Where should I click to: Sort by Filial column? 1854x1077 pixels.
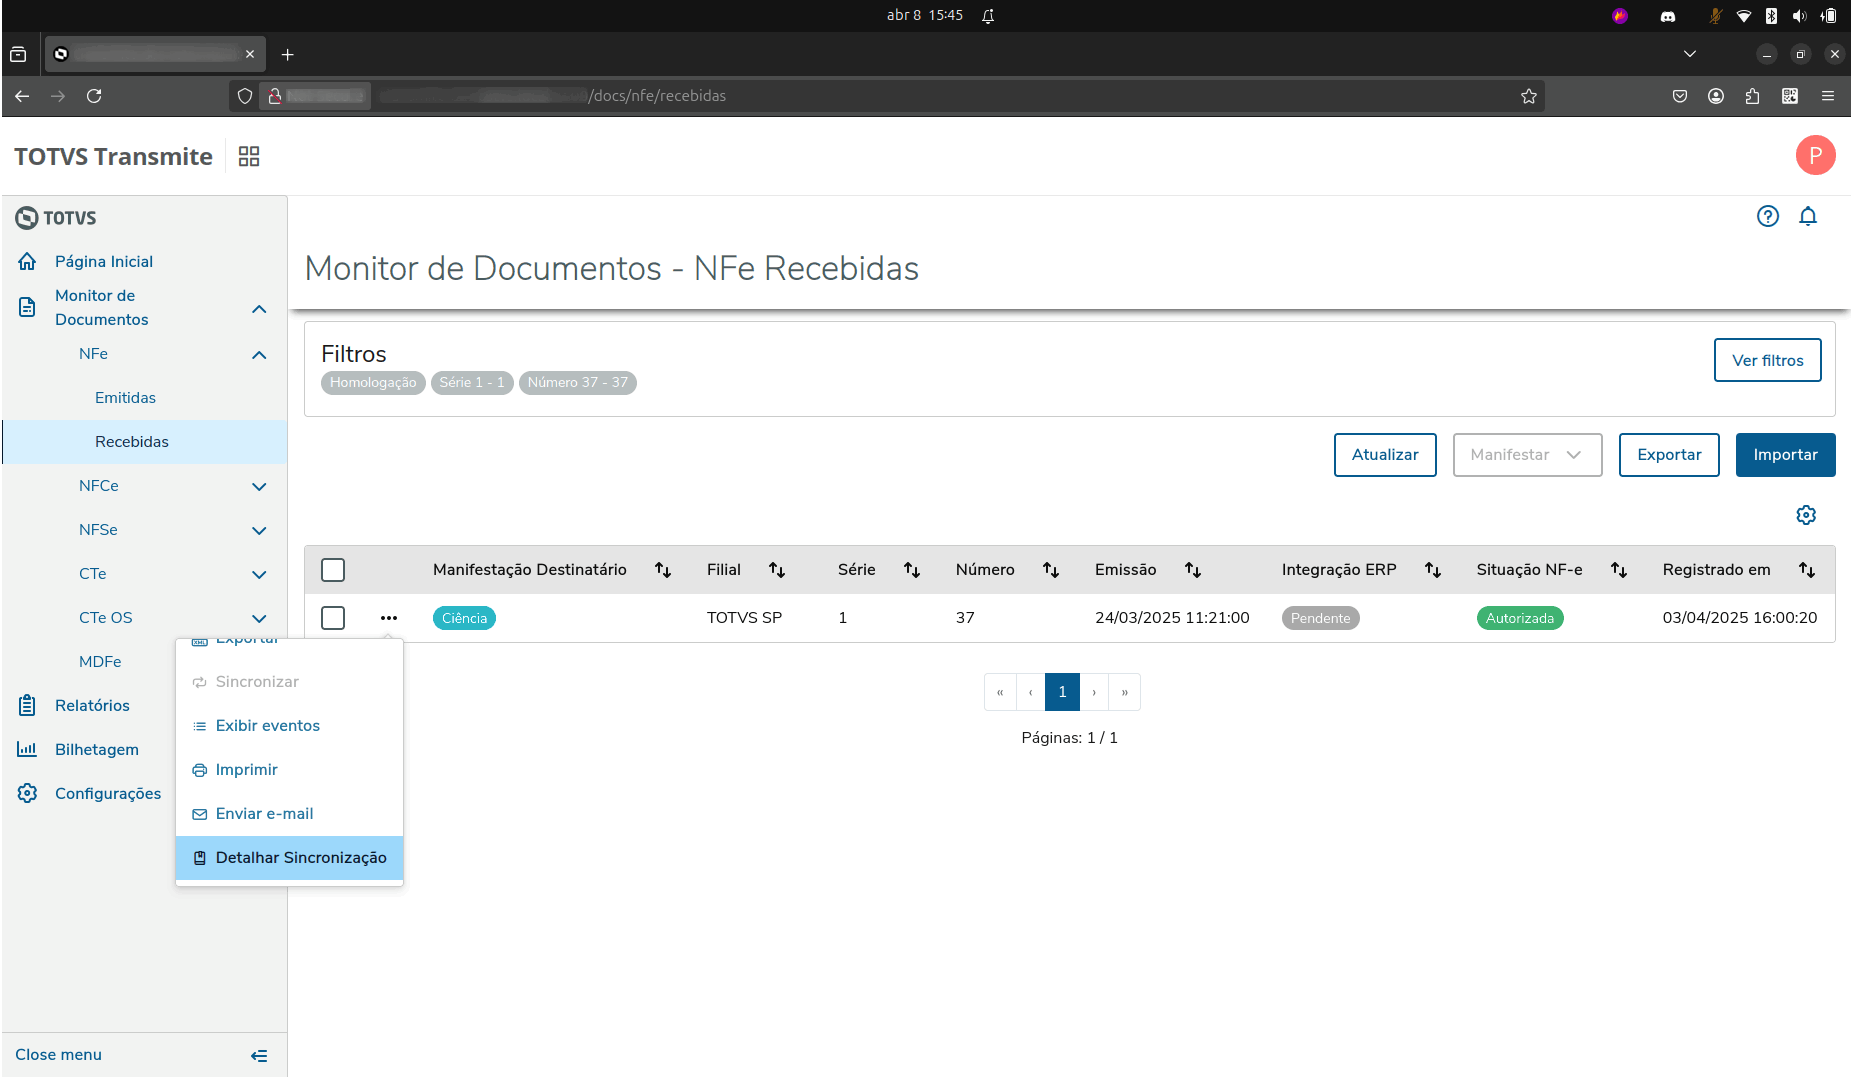(x=777, y=570)
